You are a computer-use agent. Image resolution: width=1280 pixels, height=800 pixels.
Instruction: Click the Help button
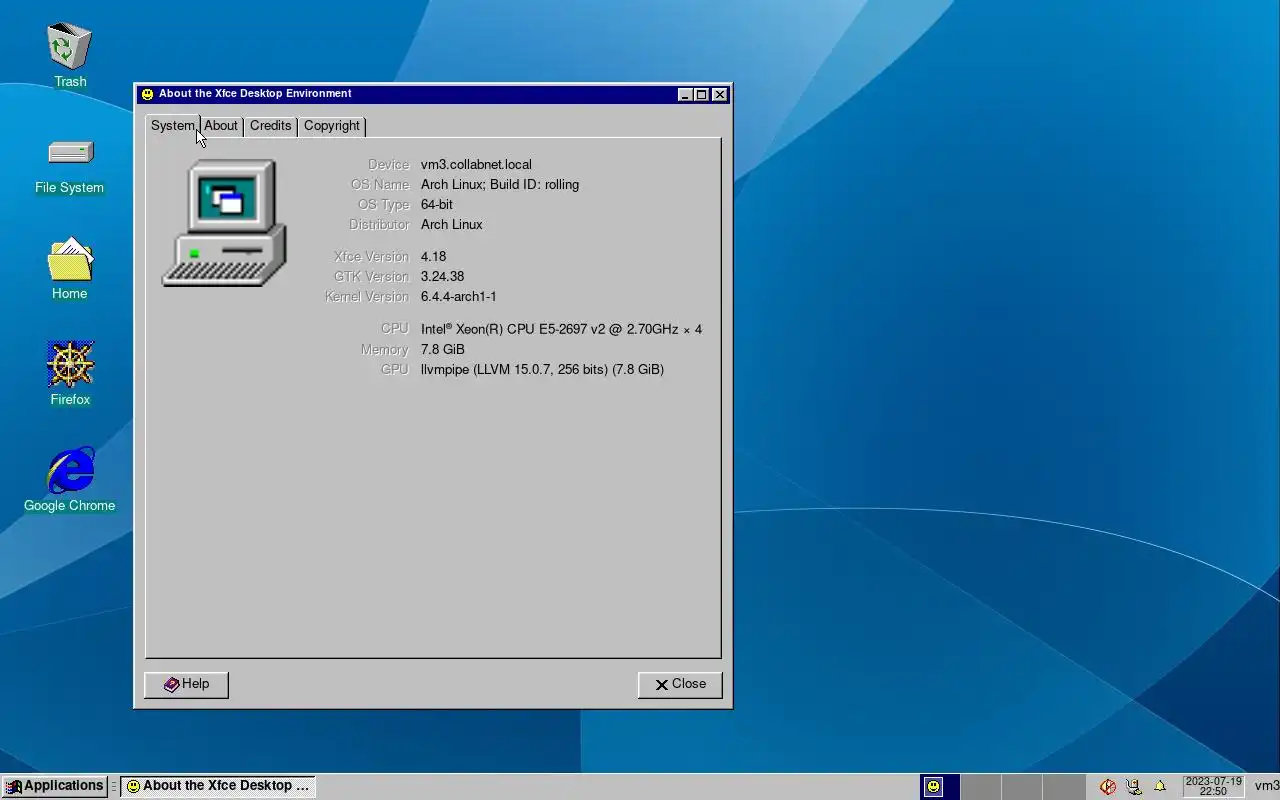tap(186, 684)
